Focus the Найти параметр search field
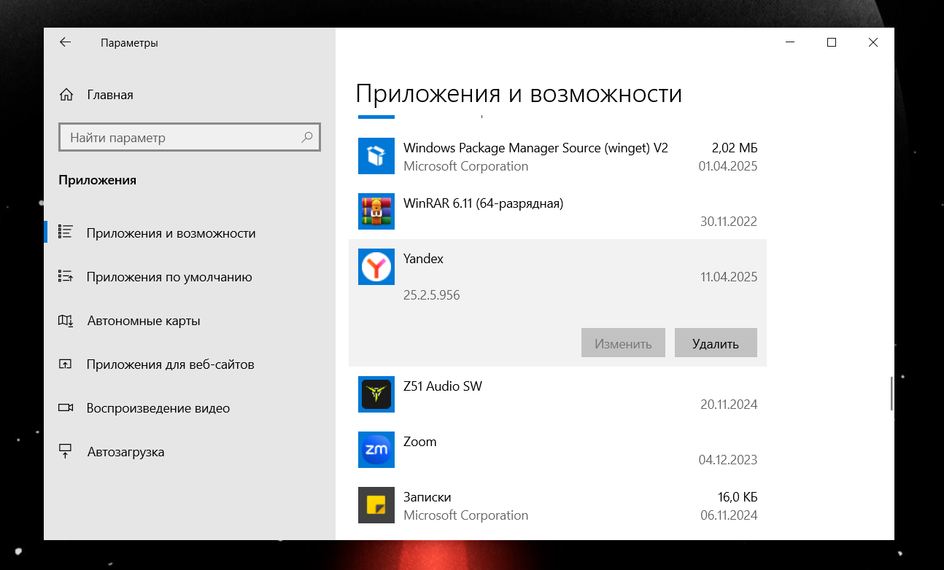 189,137
